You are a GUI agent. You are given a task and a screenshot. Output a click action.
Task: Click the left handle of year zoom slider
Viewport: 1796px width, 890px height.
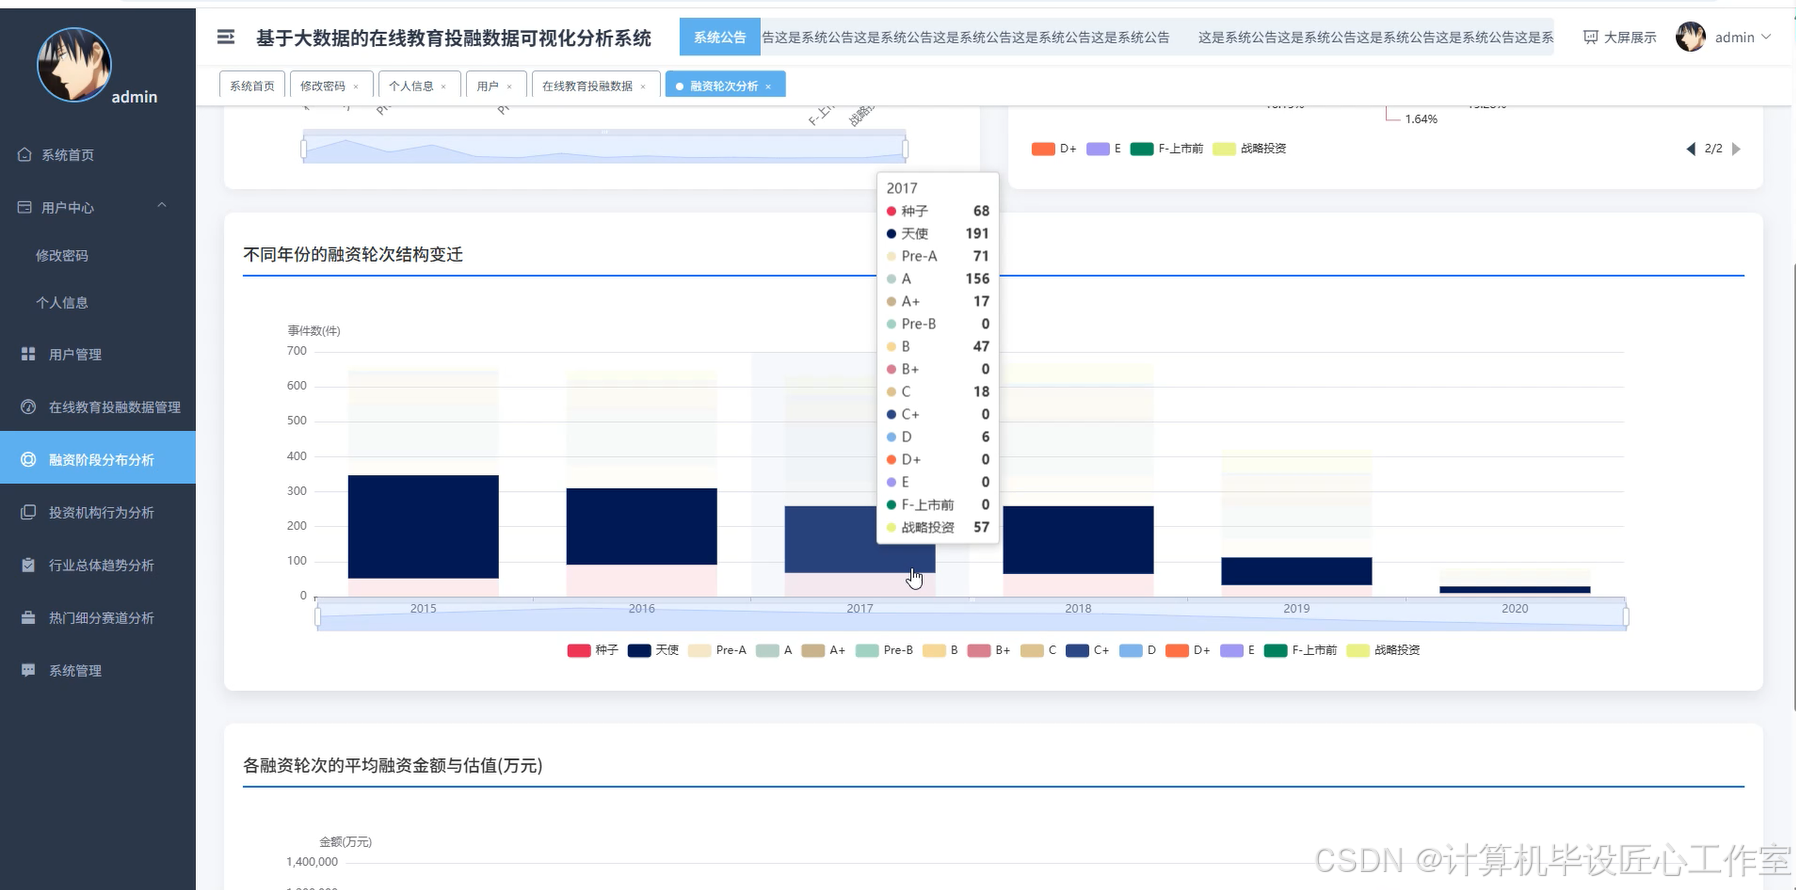tap(318, 617)
